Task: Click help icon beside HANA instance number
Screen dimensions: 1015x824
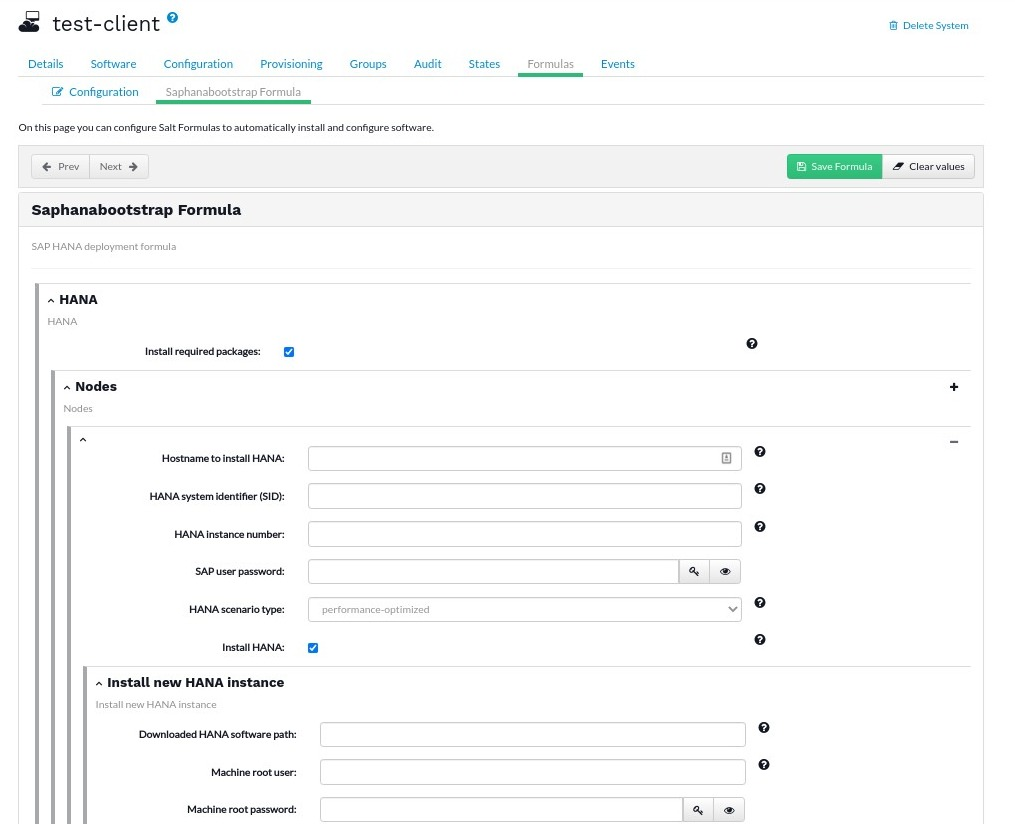Action: pyautogui.click(x=759, y=526)
